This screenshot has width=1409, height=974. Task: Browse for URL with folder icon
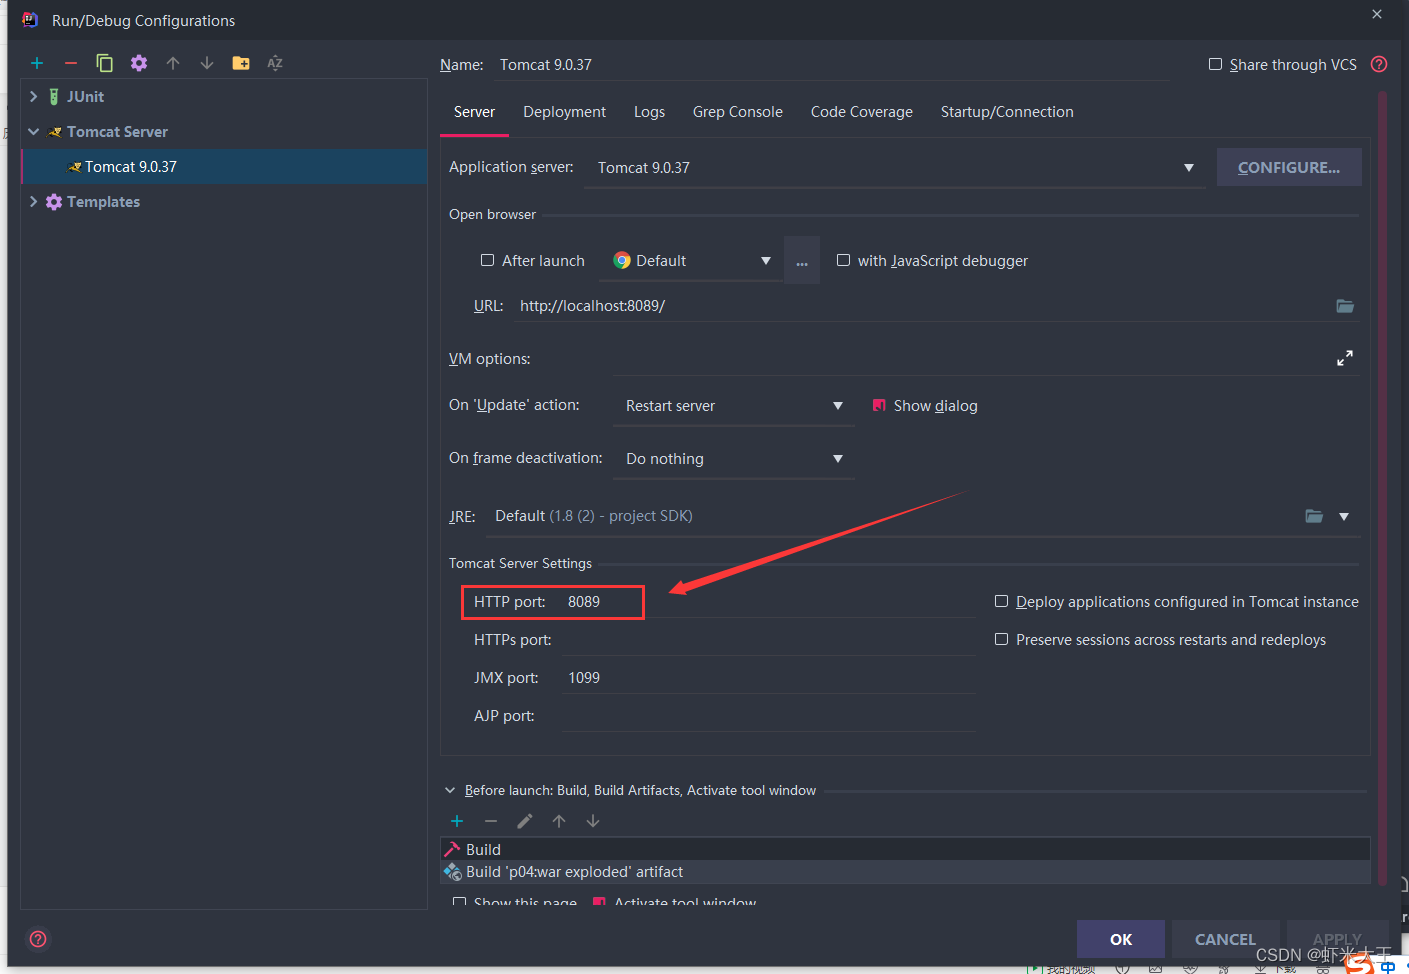click(1345, 306)
